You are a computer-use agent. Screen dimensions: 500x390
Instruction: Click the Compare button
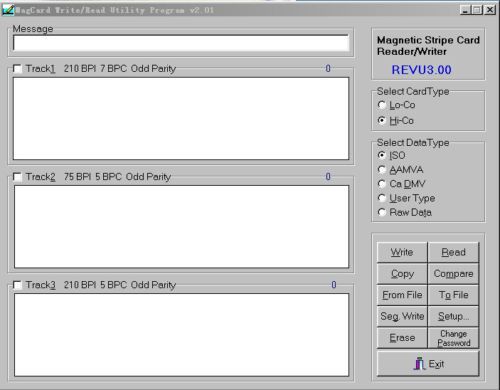click(x=453, y=274)
